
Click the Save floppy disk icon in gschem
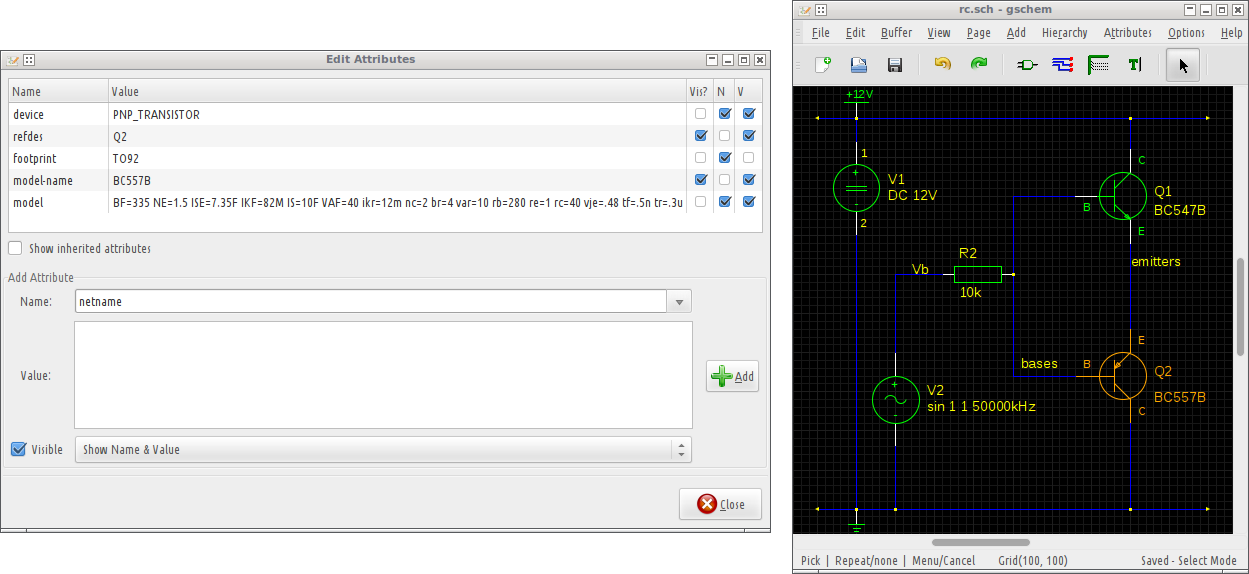pyautogui.click(x=895, y=65)
